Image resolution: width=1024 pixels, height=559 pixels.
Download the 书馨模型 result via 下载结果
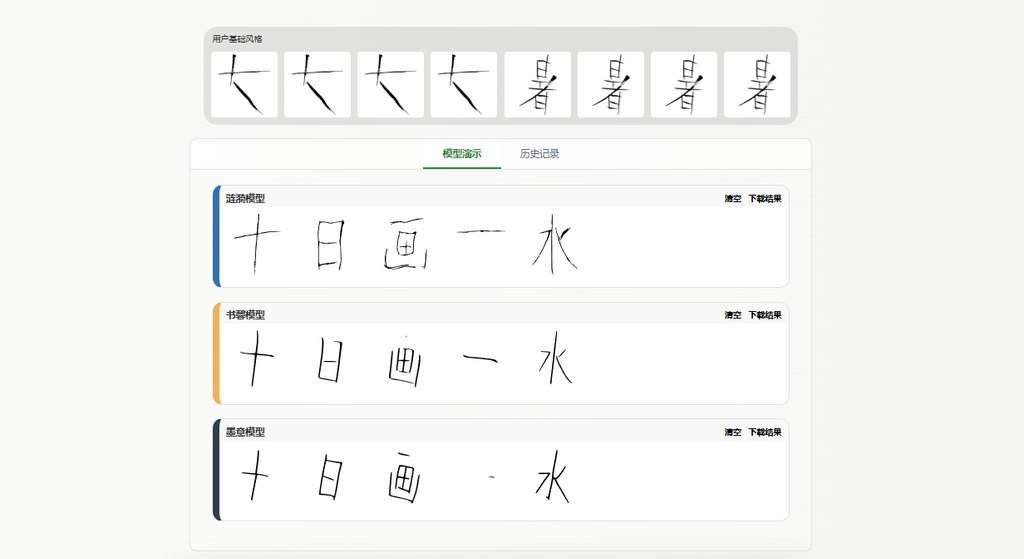[x=765, y=315]
